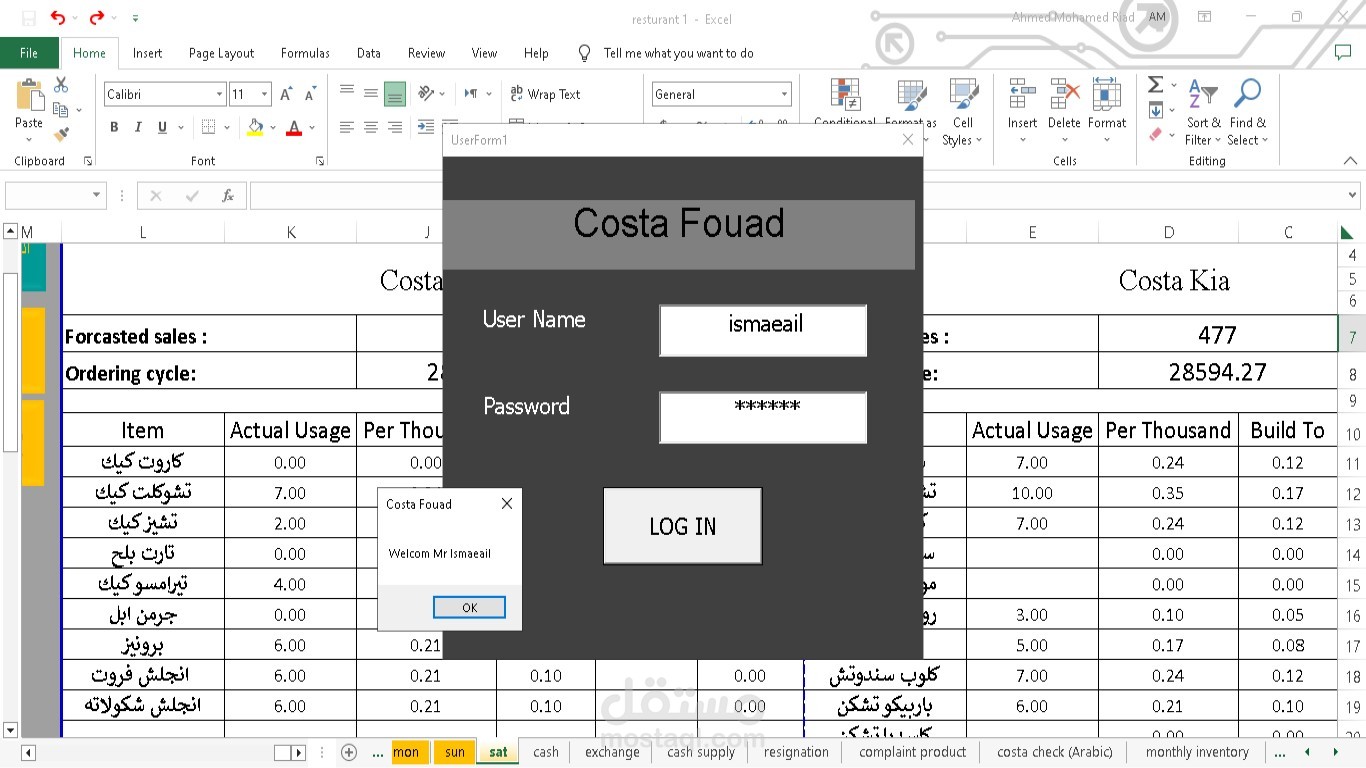Close the Costa Fouad message box

pos(507,504)
